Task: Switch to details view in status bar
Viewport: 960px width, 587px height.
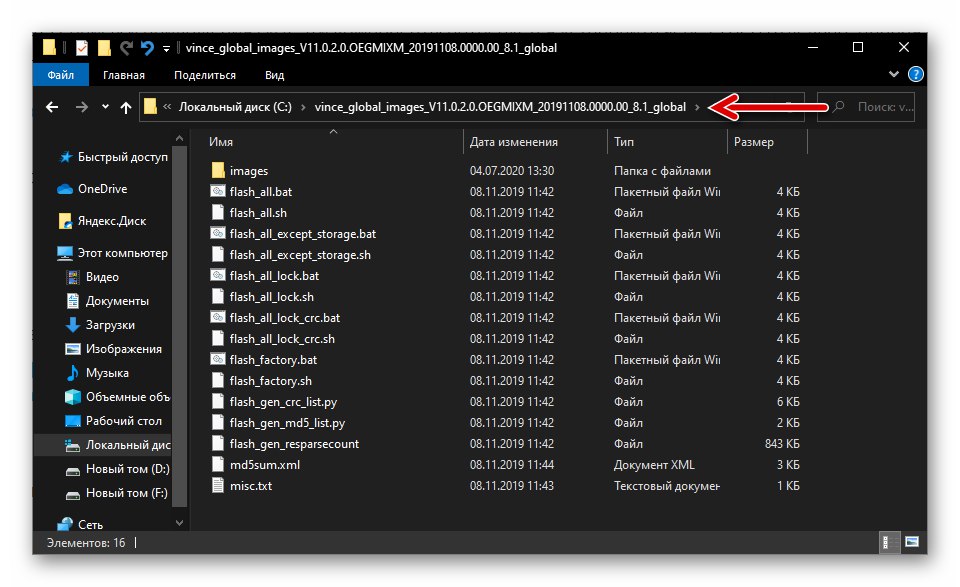Action: 888,543
